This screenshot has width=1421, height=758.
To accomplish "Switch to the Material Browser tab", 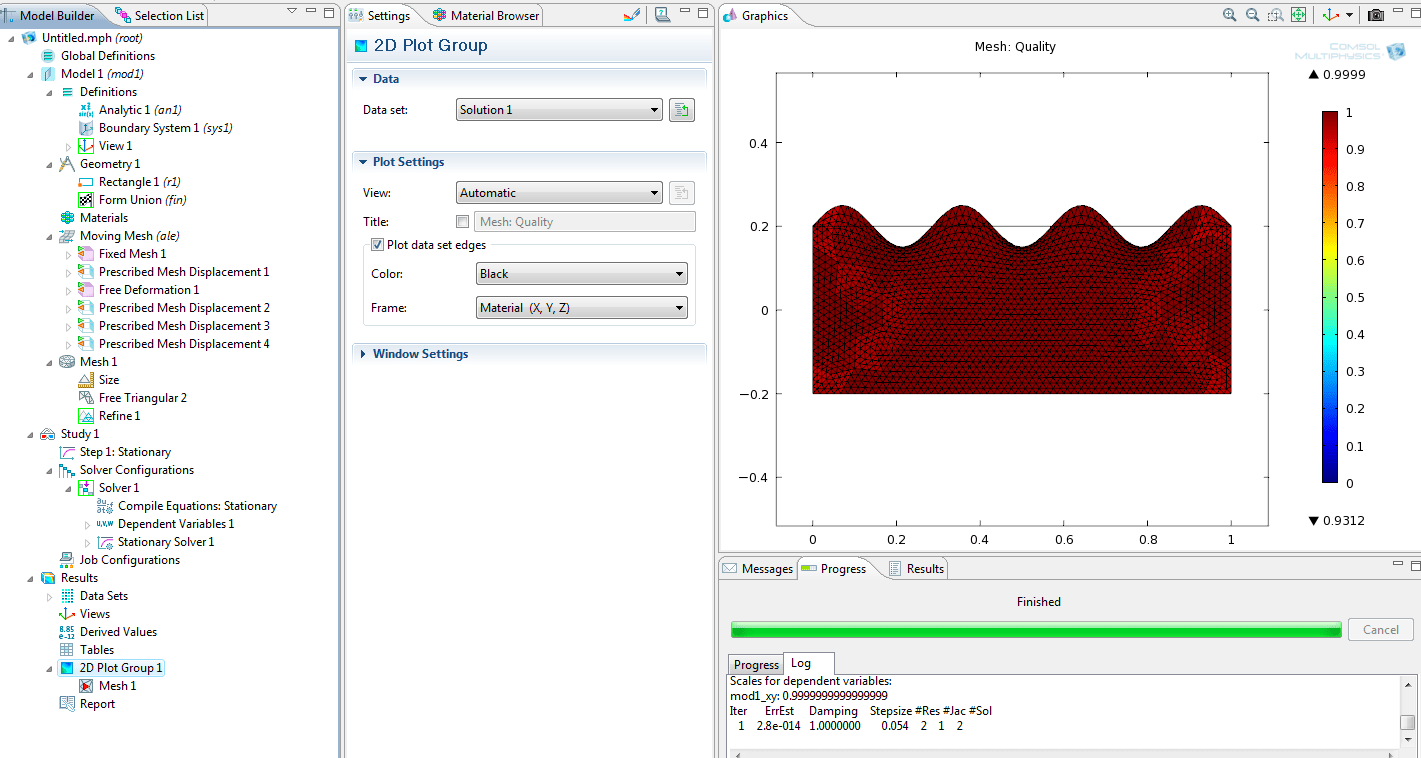I will point(486,16).
